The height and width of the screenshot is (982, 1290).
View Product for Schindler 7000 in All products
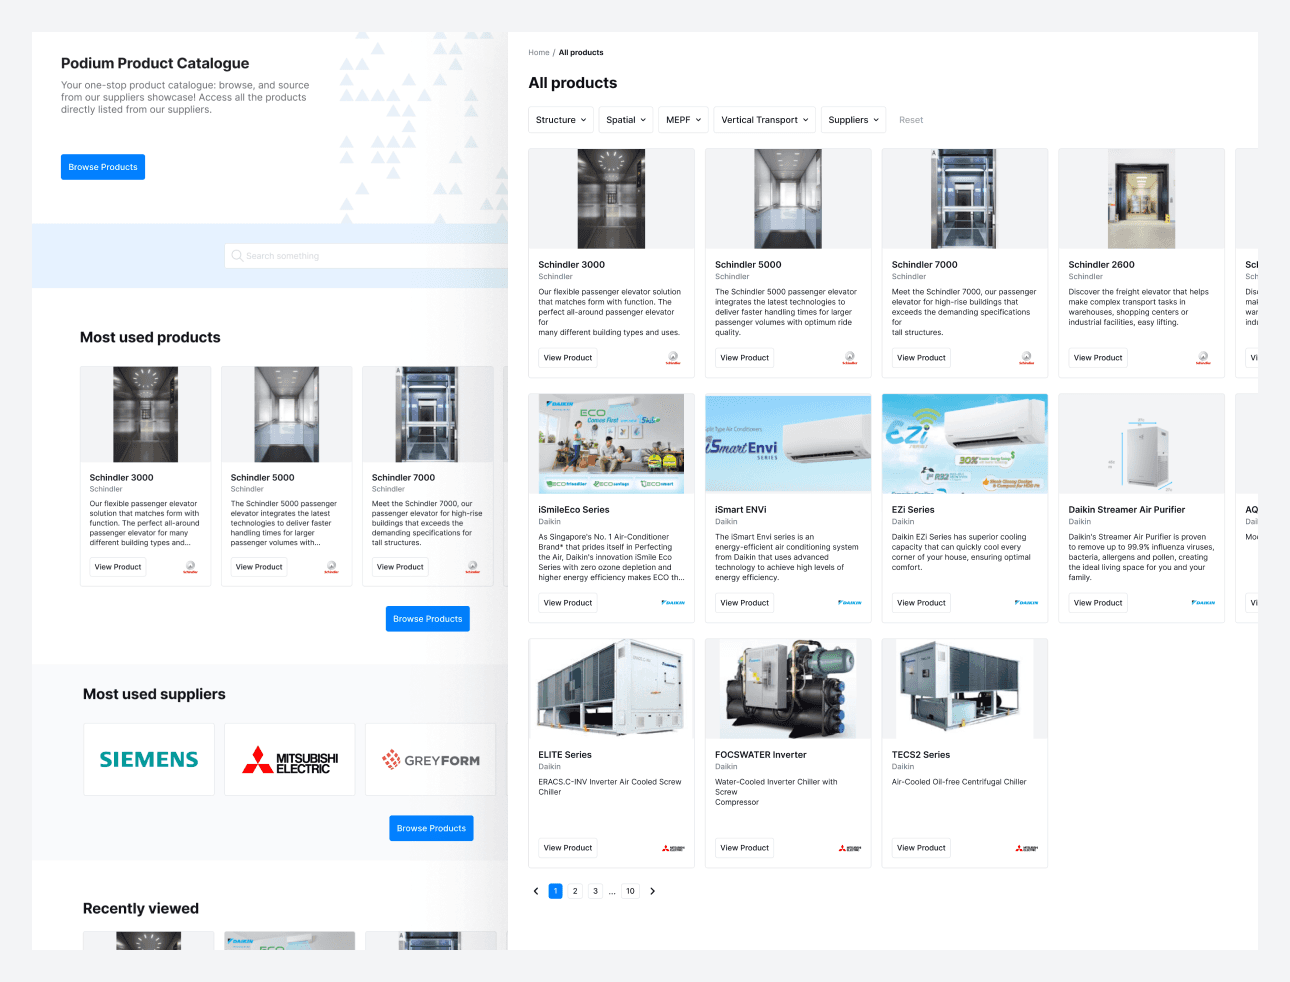[x=921, y=358]
